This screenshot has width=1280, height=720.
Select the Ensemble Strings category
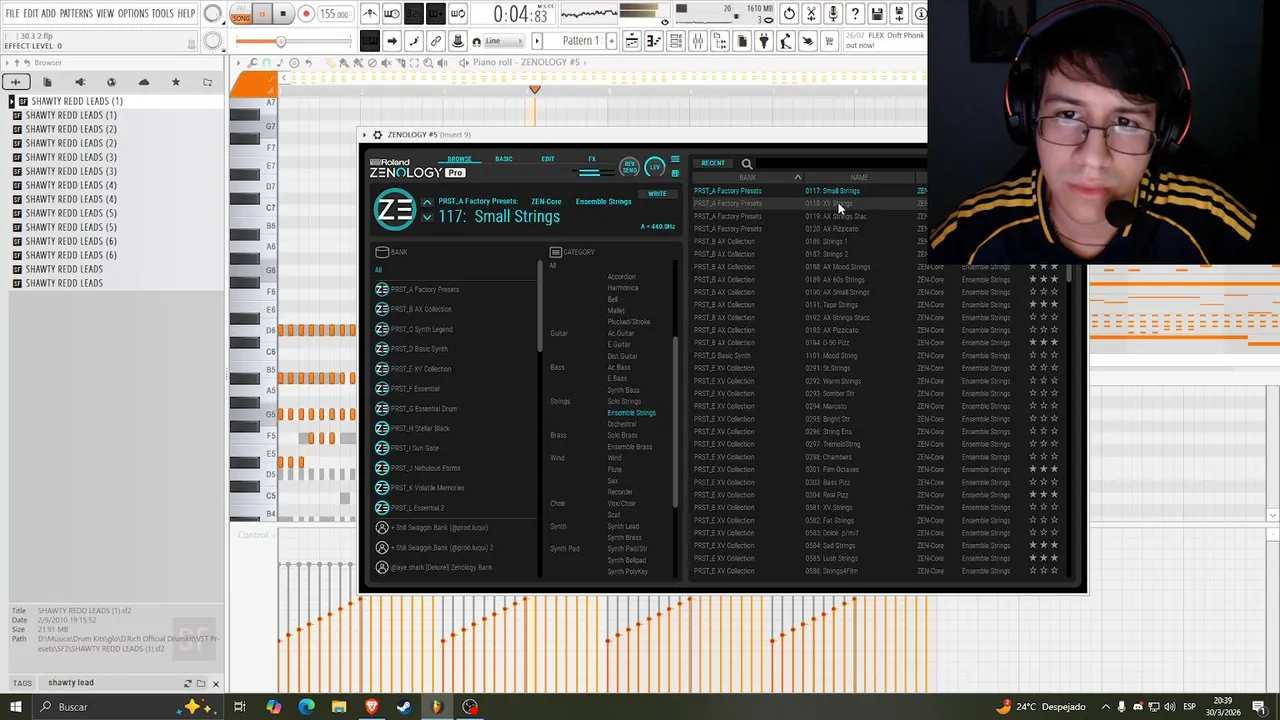click(x=631, y=413)
